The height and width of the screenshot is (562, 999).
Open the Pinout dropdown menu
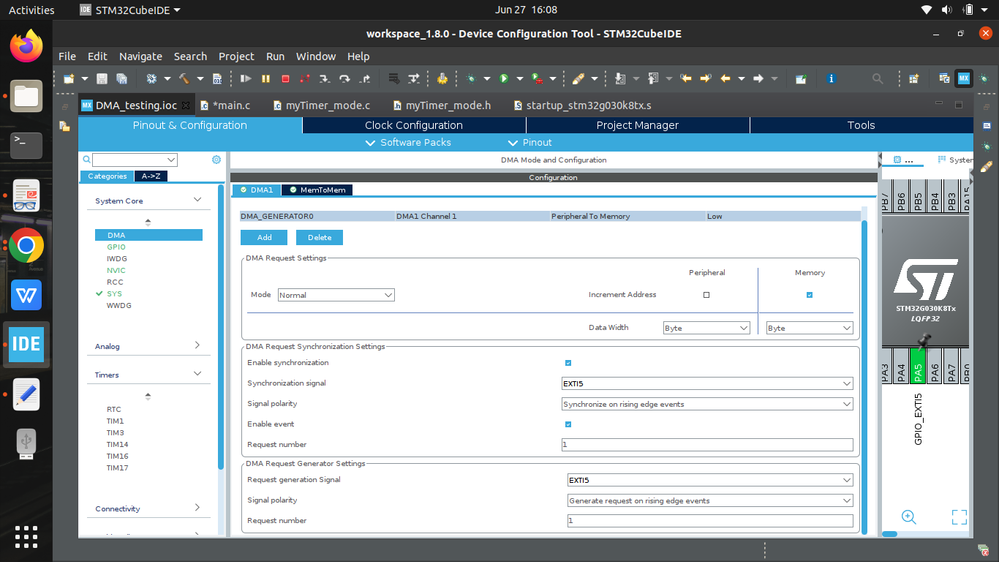pos(529,143)
